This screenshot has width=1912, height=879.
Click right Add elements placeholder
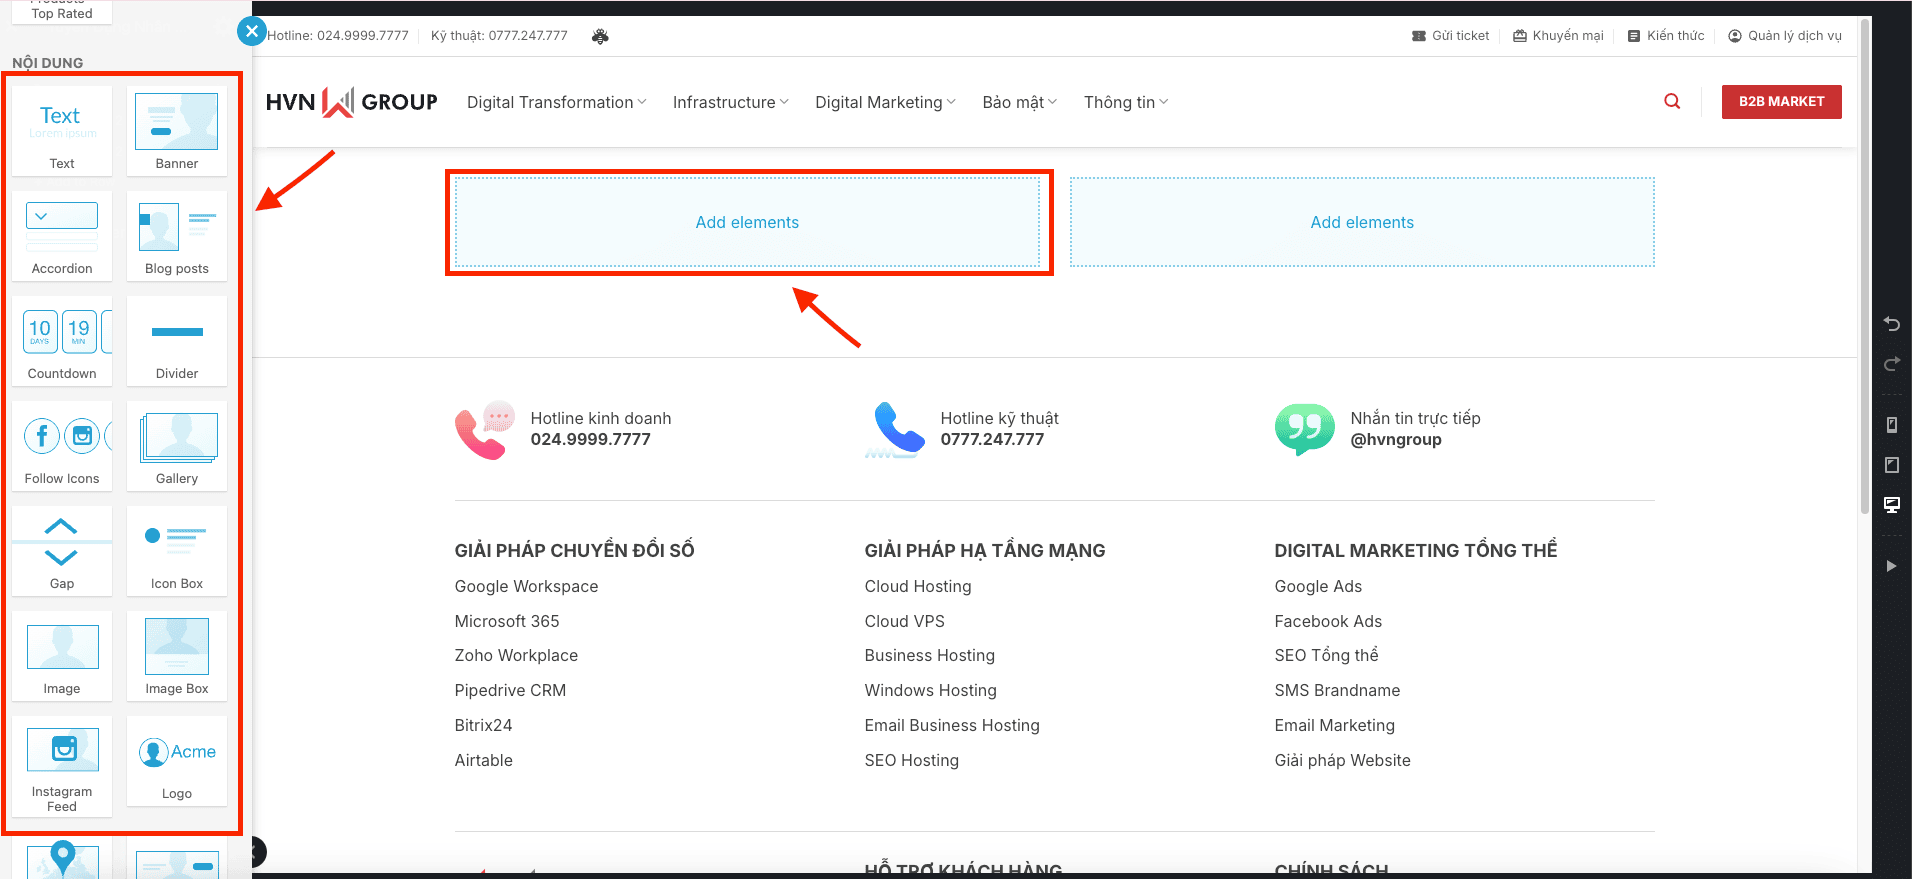click(x=1362, y=222)
